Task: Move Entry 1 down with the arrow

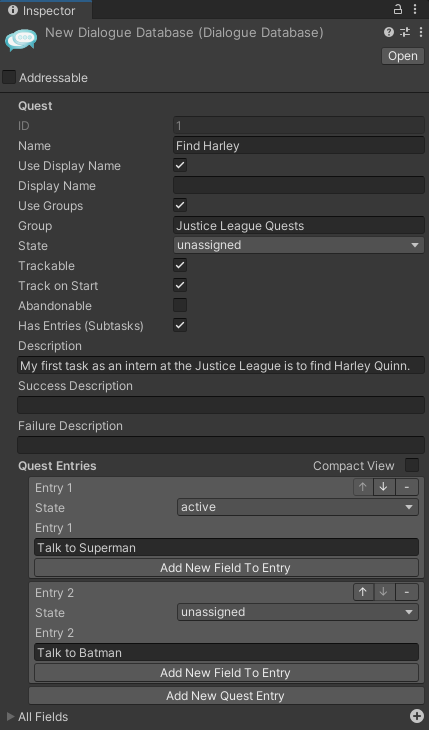Action: (383, 487)
